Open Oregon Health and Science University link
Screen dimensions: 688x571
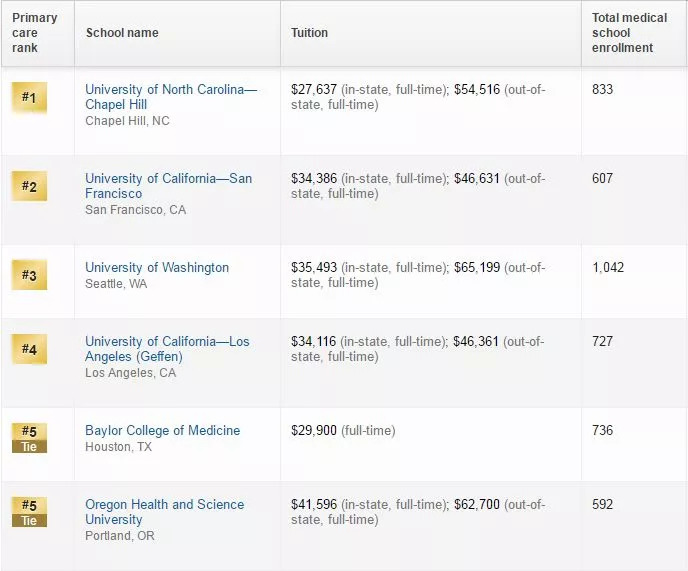pyautogui.click(x=165, y=512)
